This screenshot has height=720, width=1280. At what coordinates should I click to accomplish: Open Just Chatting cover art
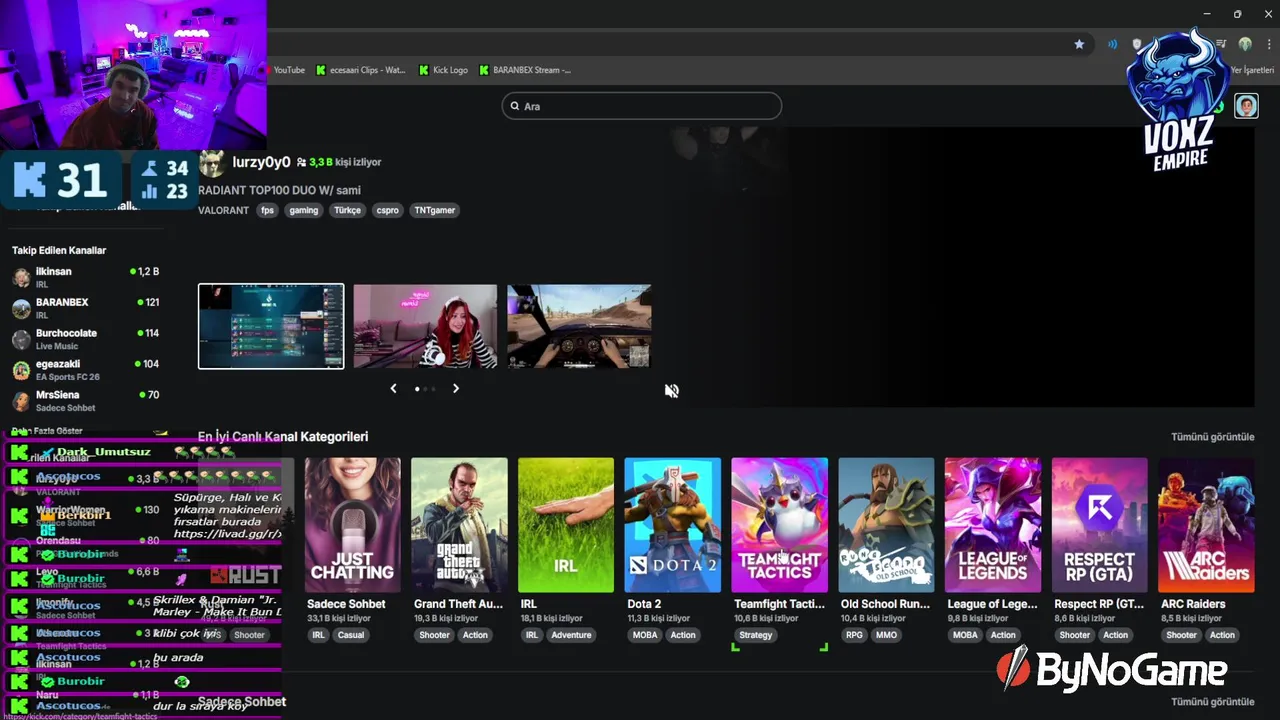coord(352,525)
